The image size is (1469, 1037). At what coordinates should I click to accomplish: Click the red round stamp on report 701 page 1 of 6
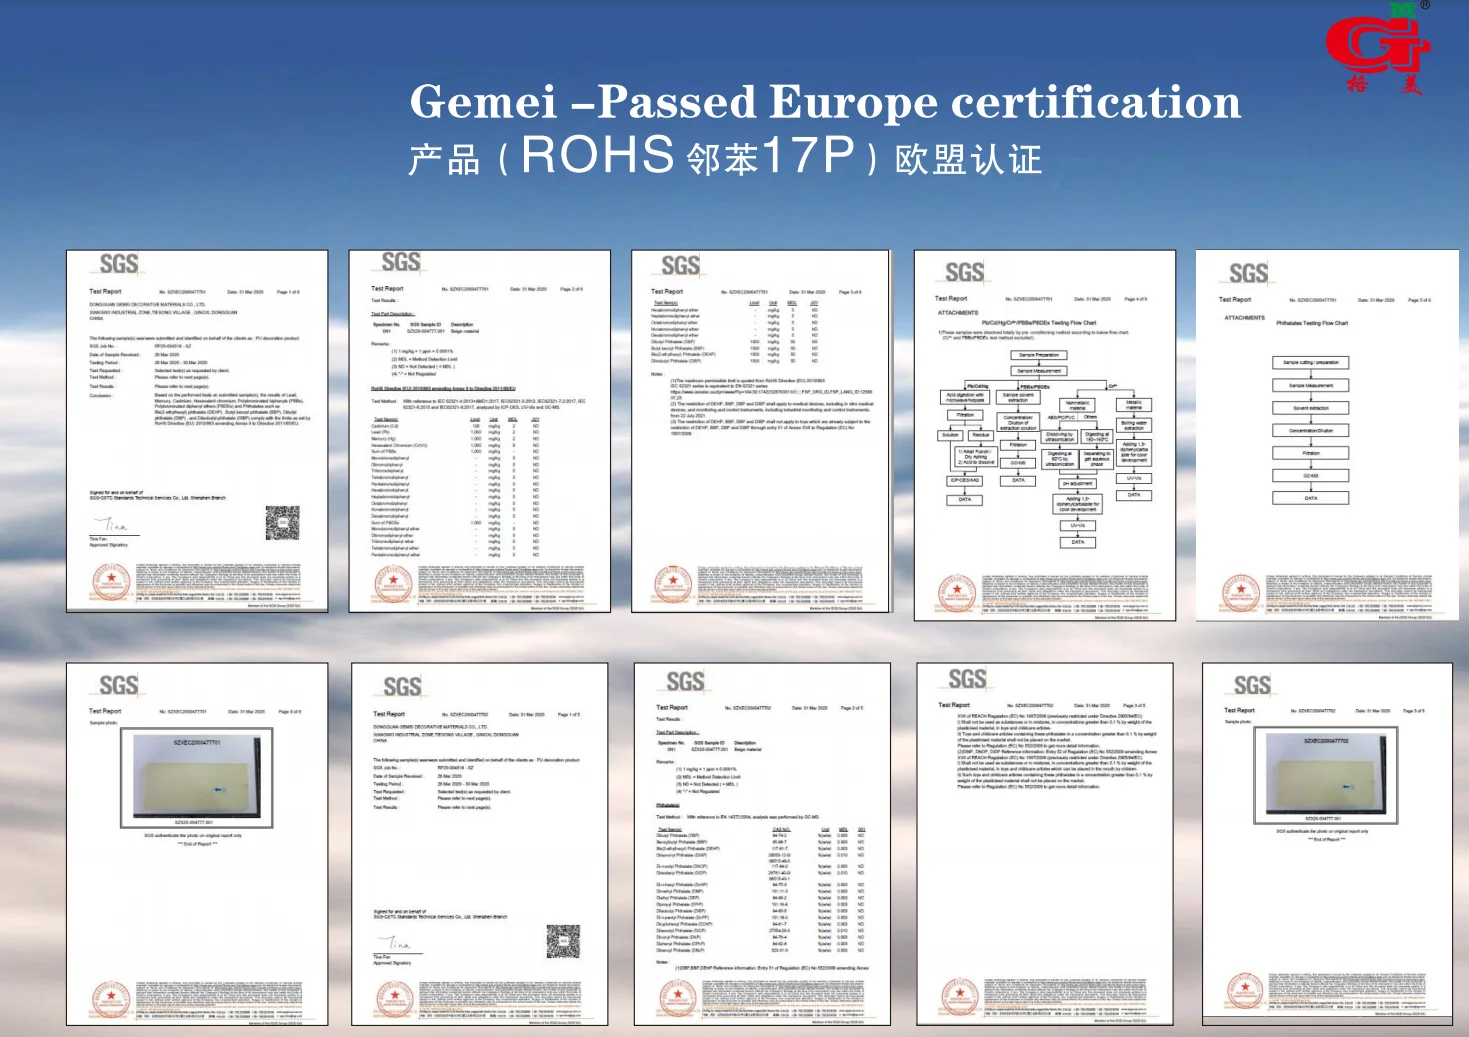pos(110,582)
